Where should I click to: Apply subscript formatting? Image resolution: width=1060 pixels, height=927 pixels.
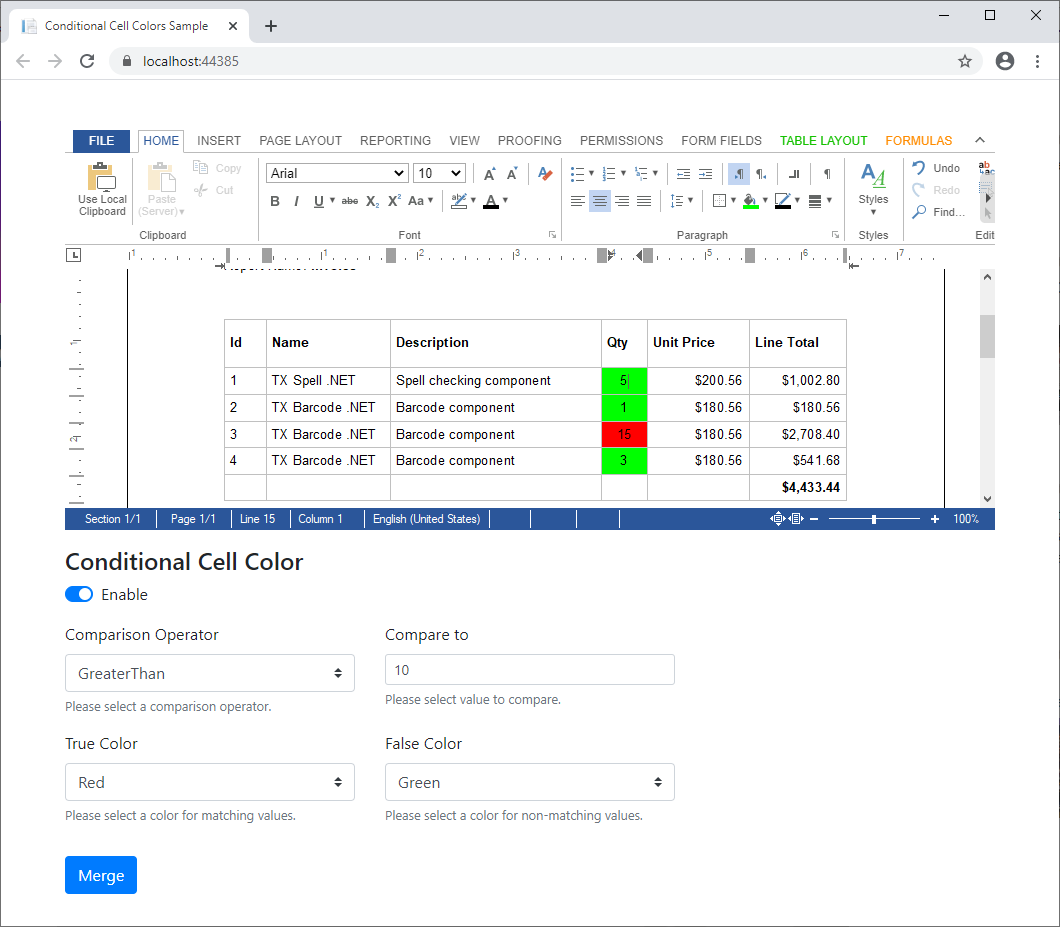pos(372,201)
